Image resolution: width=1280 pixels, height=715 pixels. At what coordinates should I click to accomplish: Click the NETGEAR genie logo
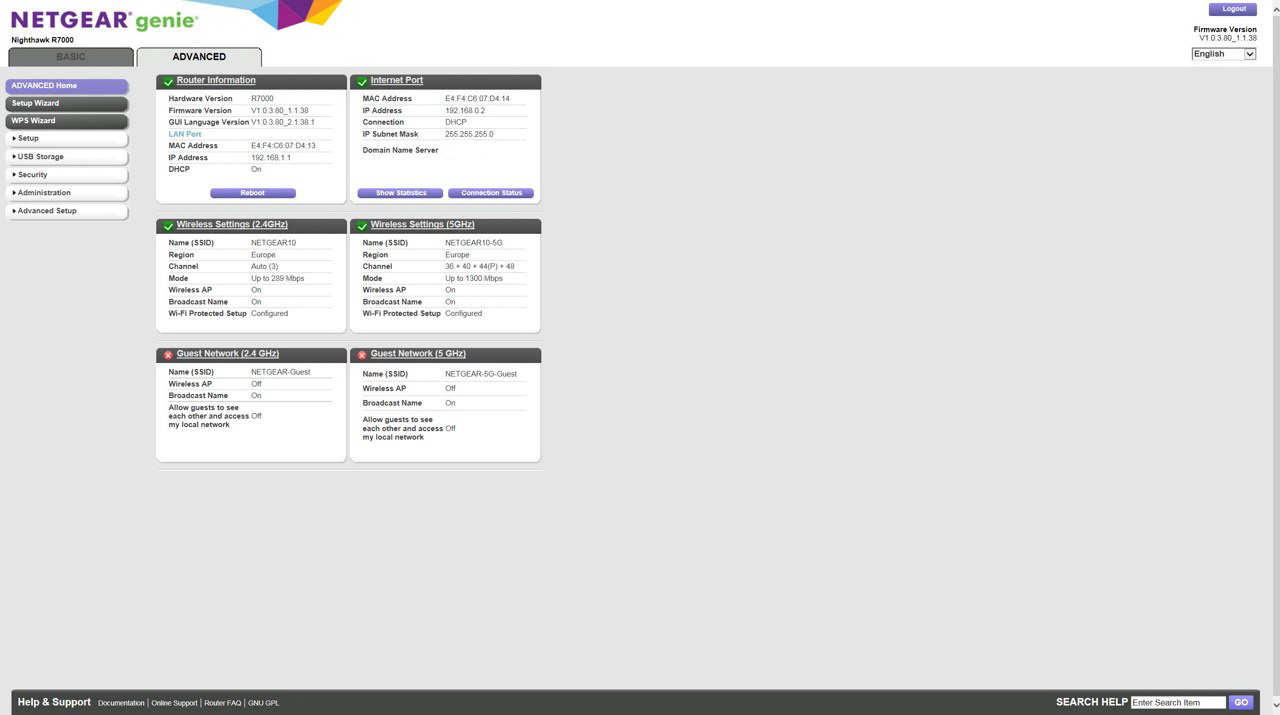click(104, 20)
